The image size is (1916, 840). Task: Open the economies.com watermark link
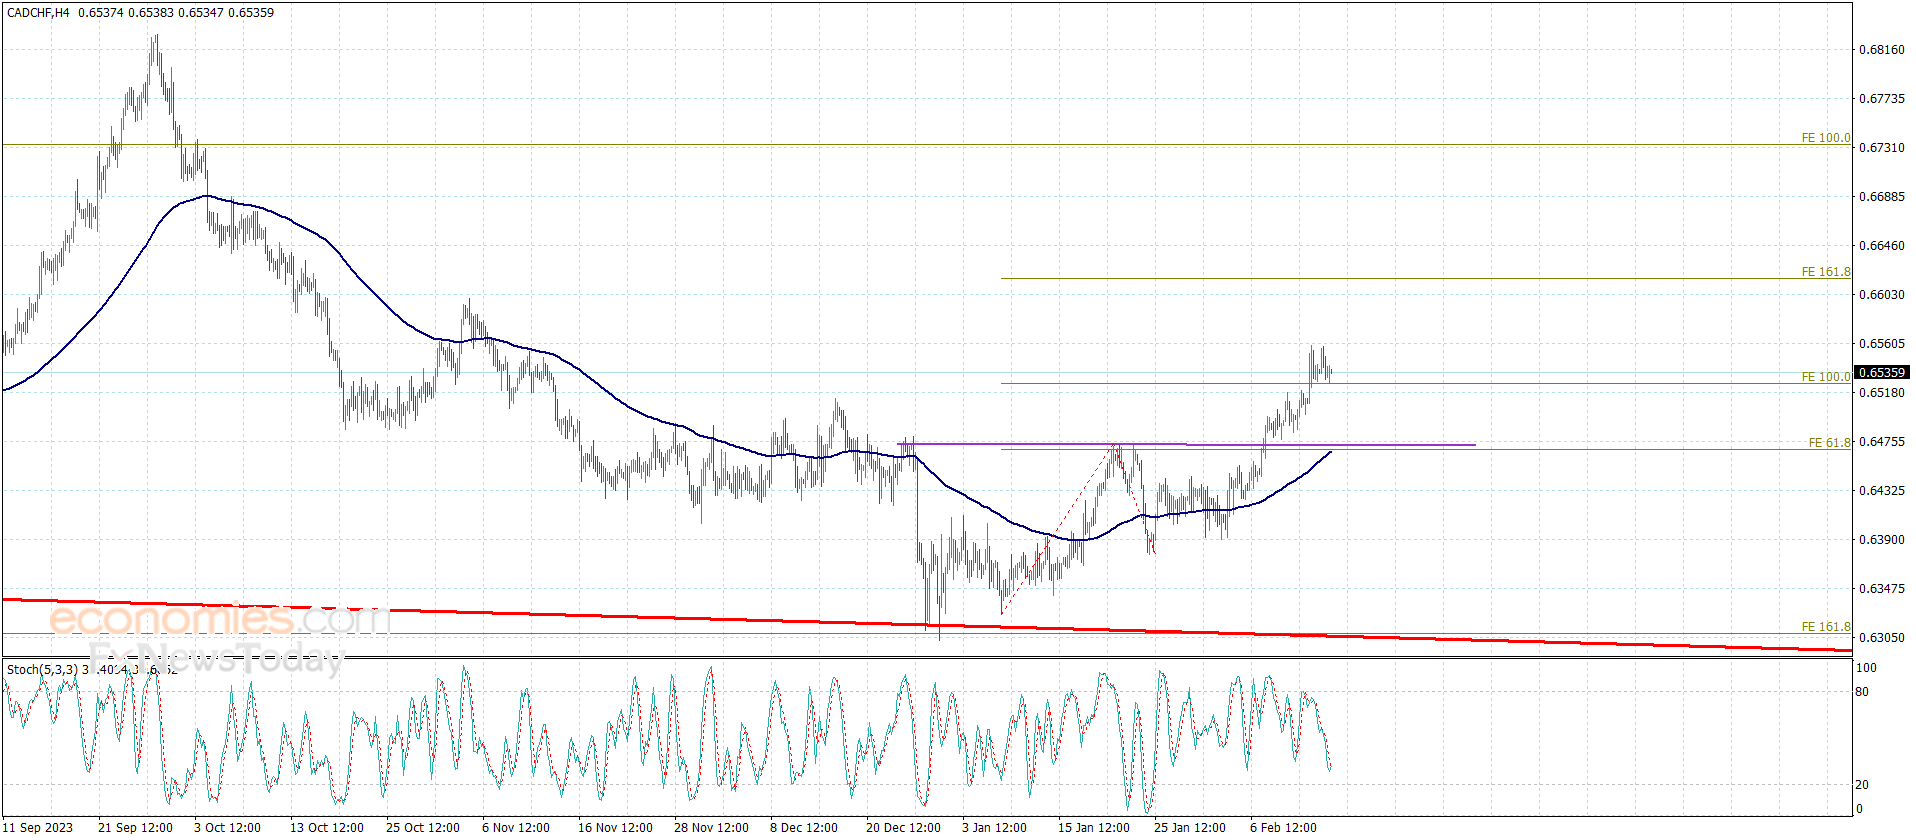219,619
